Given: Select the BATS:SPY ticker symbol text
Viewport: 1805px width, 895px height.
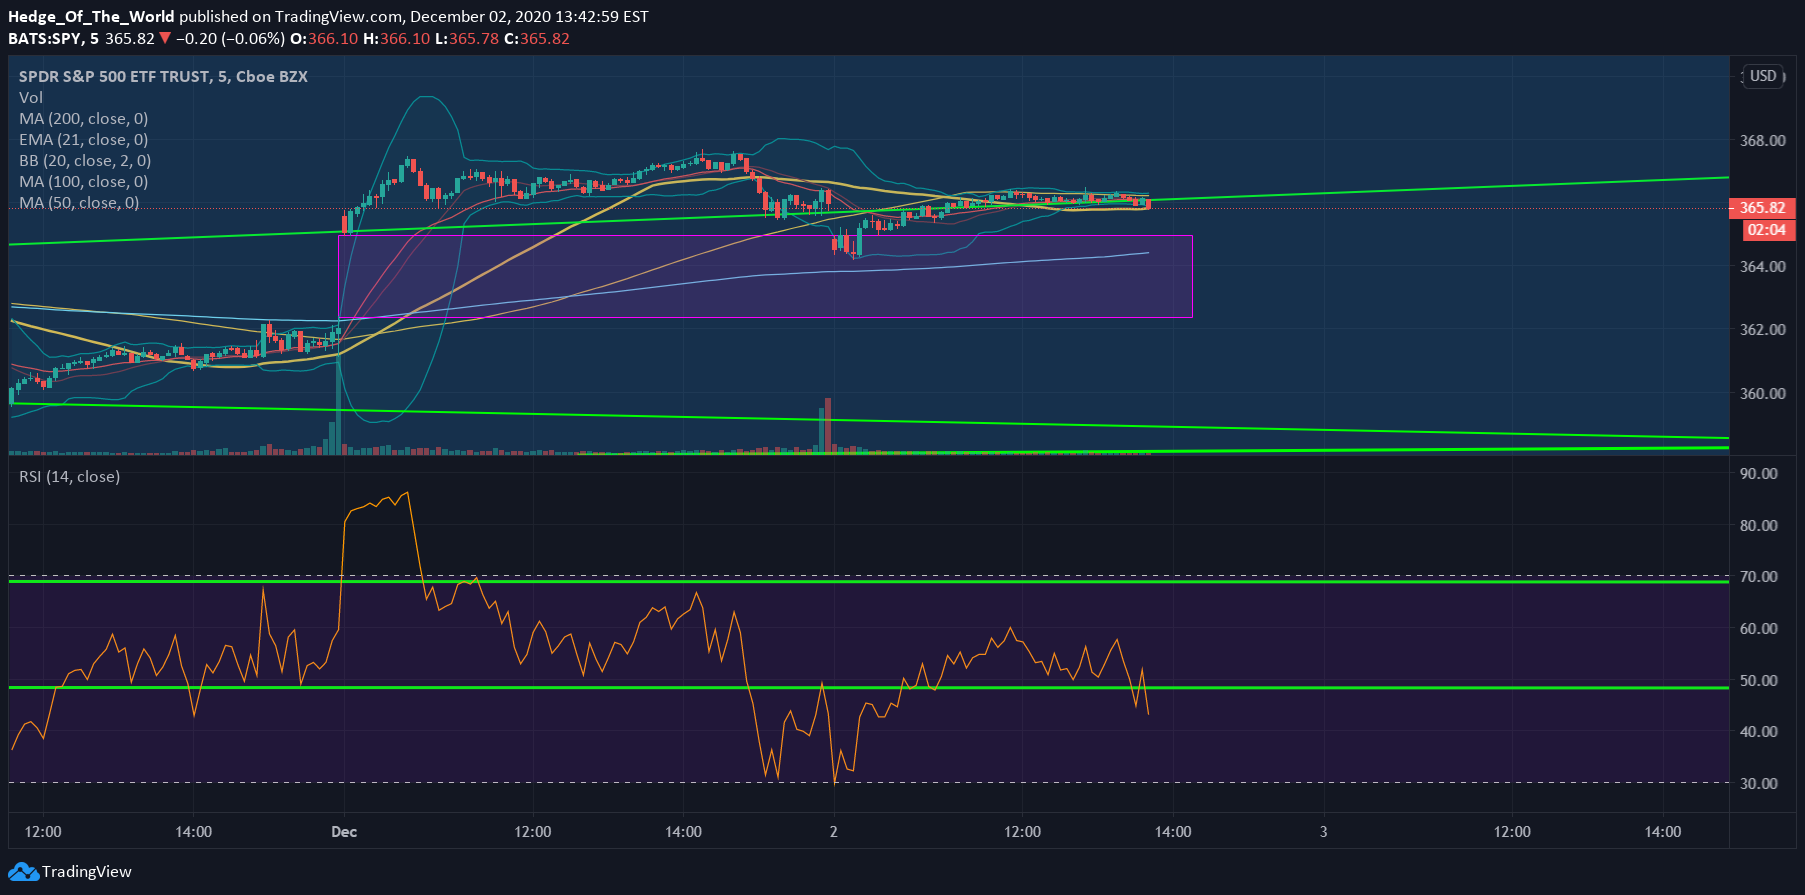Looking at the screenshot, I should (x=45, y=39).
